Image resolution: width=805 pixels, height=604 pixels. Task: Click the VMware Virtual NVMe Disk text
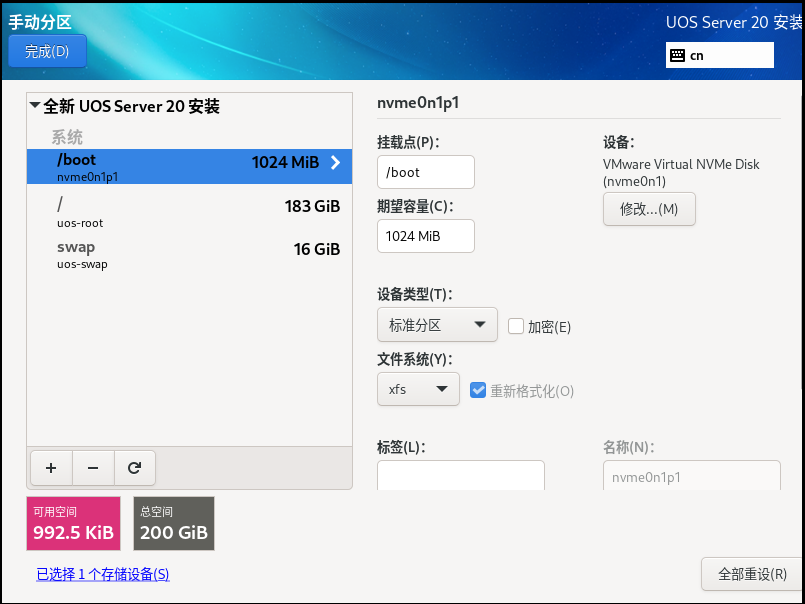pyautogui.click(x=681, y=173)
